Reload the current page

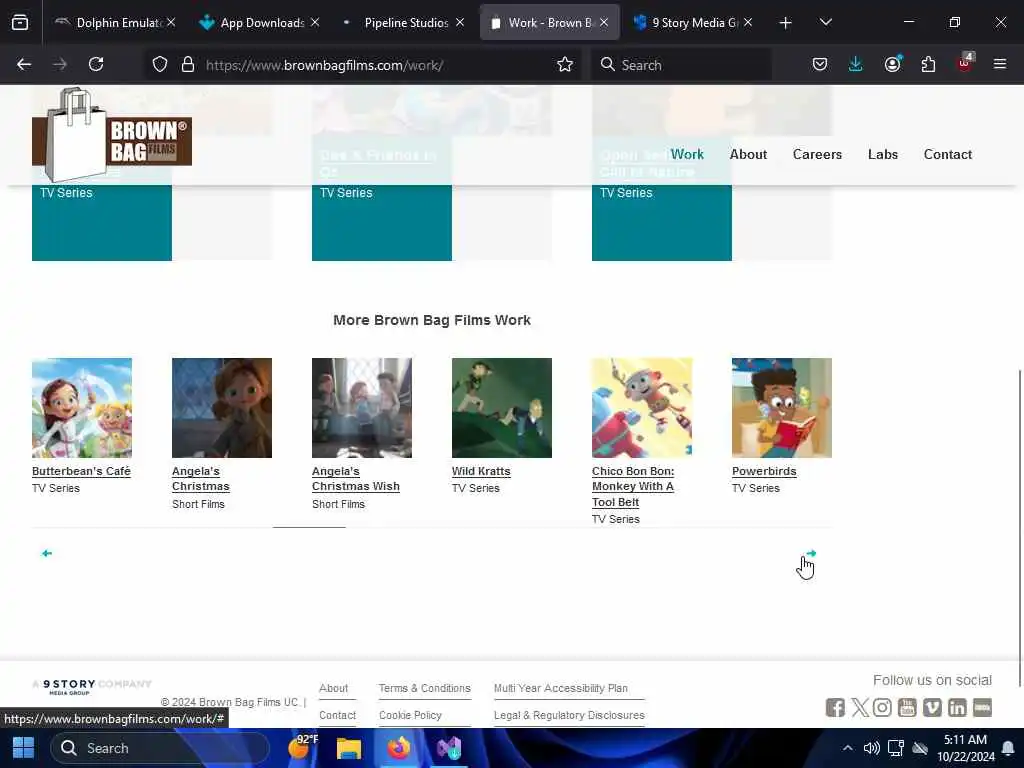[96, 64]
